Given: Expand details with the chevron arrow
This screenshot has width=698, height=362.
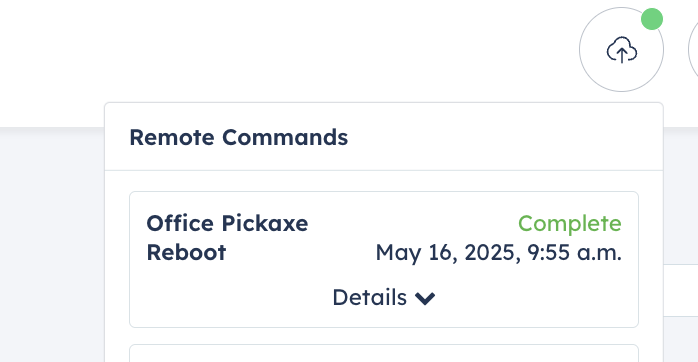Looking at the screenshot, I should coord(425,298).
